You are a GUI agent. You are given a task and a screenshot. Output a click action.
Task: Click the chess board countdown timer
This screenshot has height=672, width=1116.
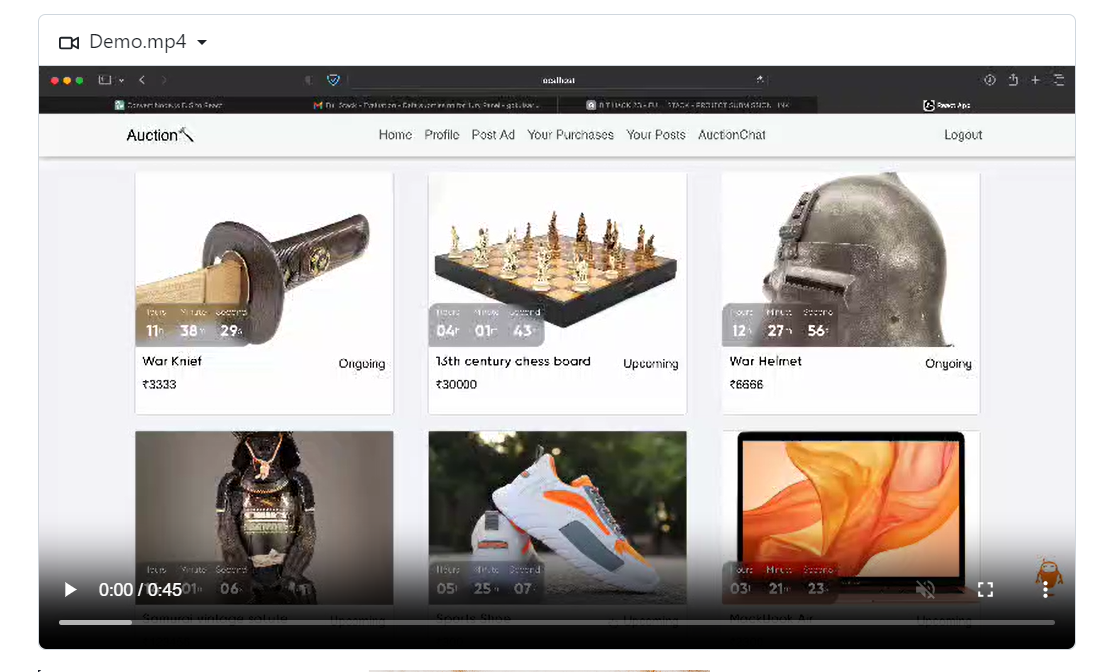click(x=487, y=325)
